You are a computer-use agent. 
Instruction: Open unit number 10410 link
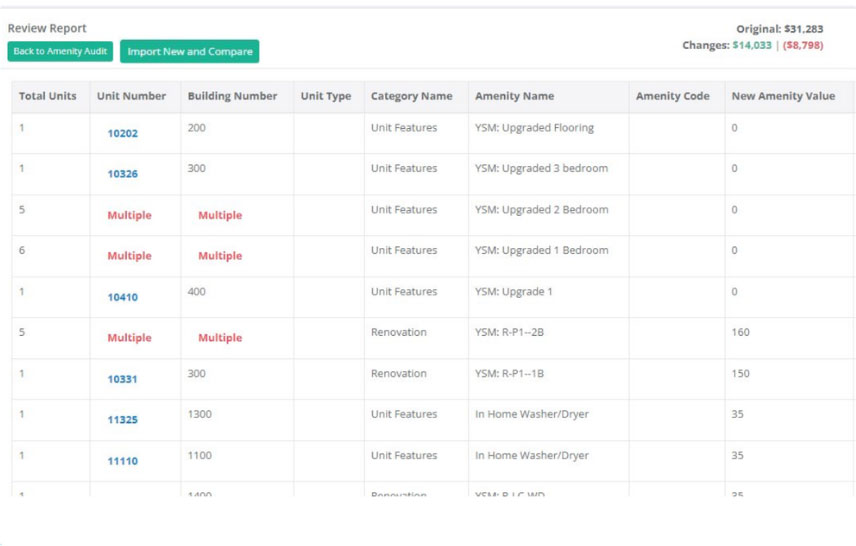[122, 297]
